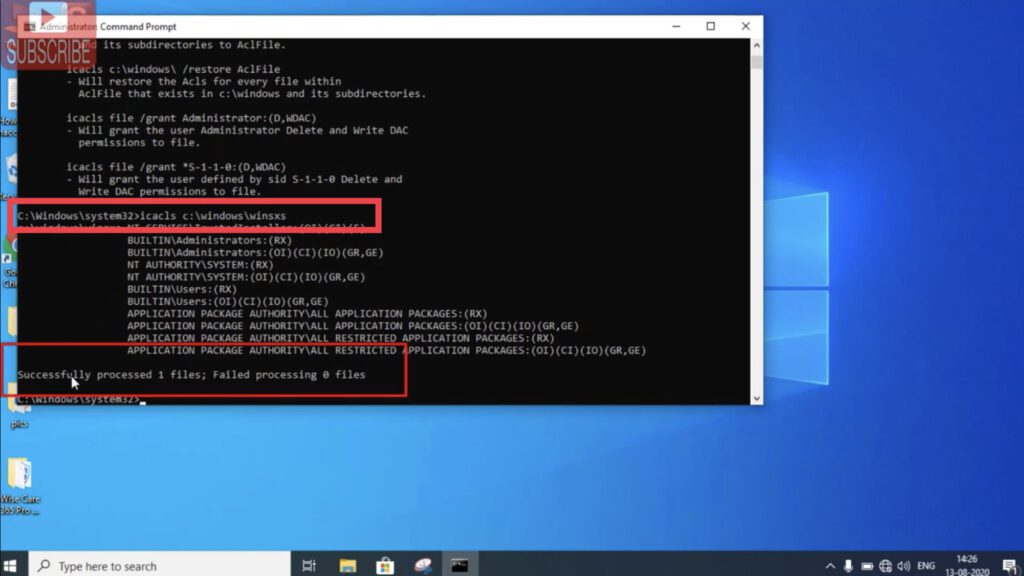Click the 'BUILTIN\Users:(RX)' output line
Image resolution: width=1024 pixels, height=576 pixels.
point(182,289)
